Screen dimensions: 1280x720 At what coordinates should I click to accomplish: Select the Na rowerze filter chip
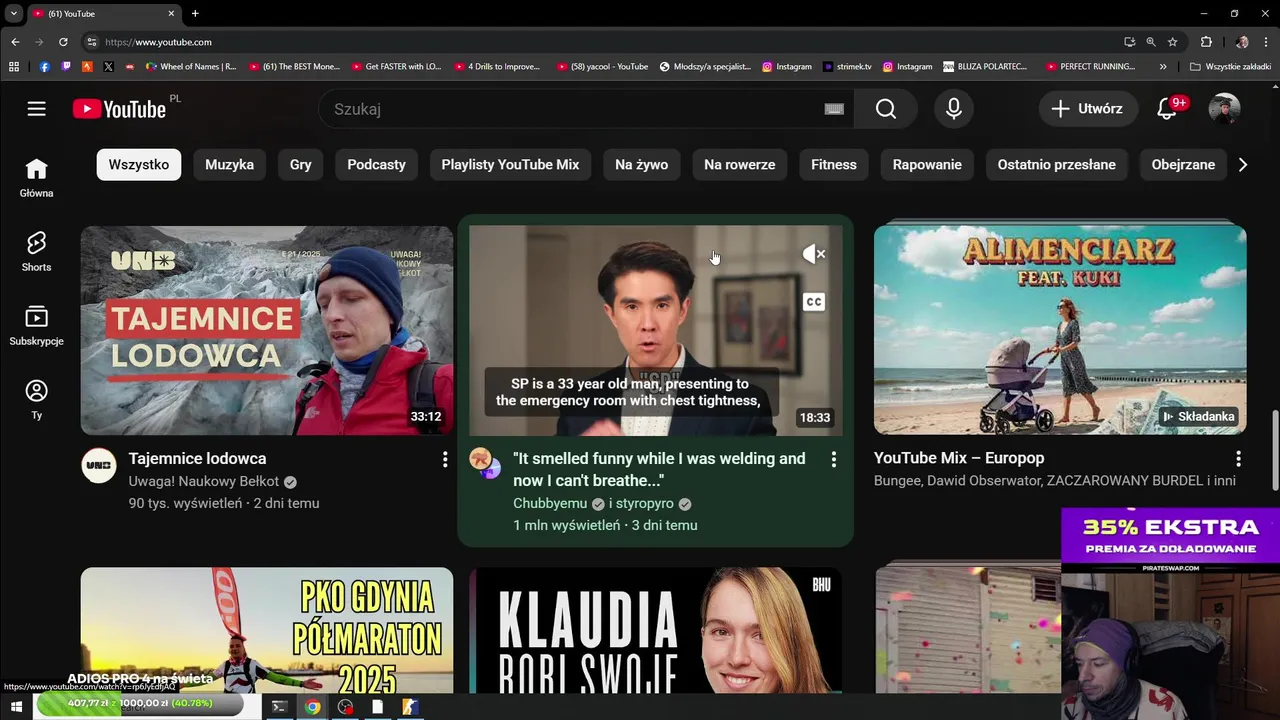click(739, 165)
